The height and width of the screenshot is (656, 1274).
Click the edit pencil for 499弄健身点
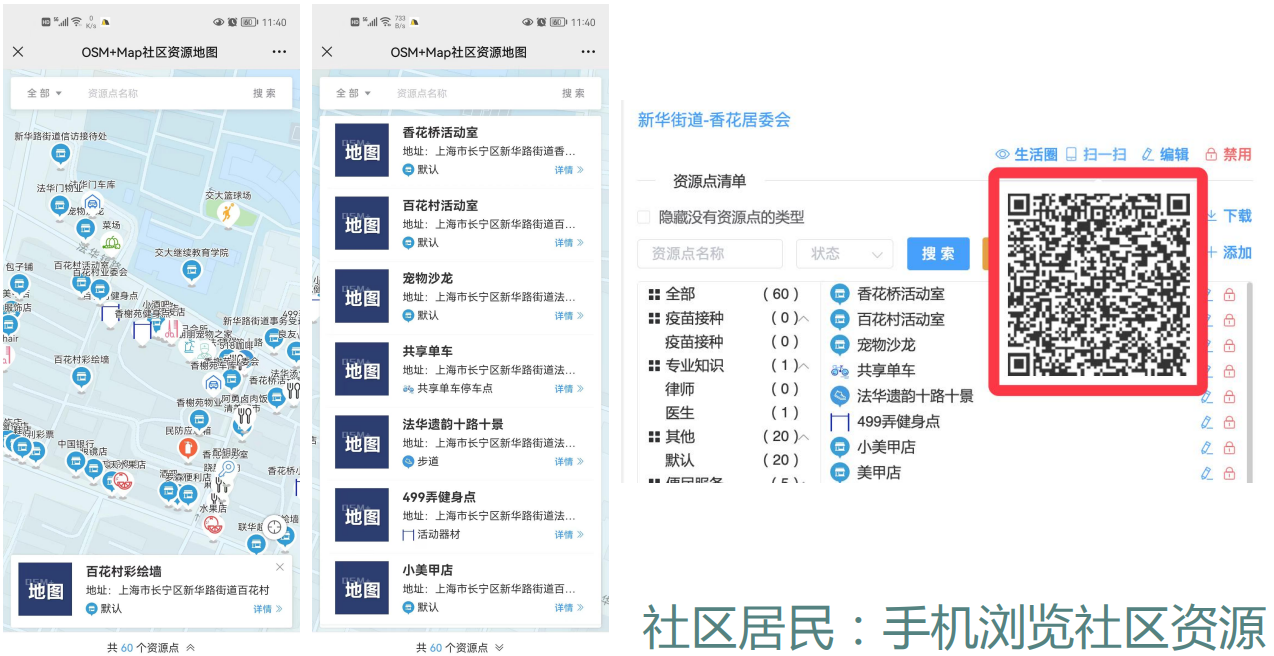(x=1206, y=422)
